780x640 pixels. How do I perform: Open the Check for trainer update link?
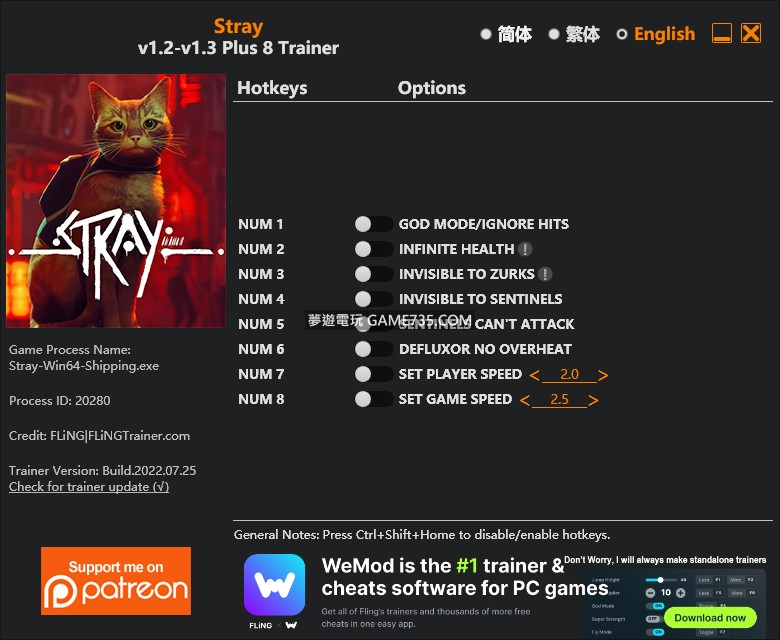(x=89, y=487)
